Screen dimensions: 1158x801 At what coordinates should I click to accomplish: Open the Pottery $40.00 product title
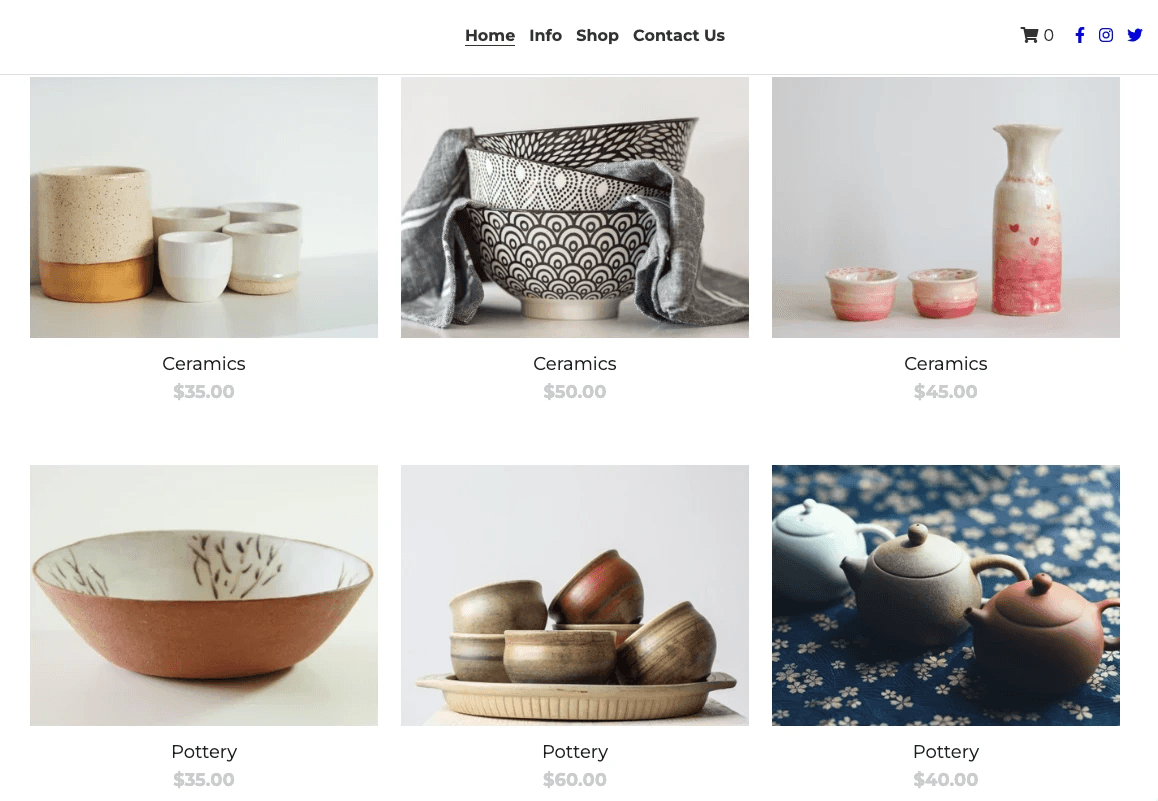coord(945,752)
